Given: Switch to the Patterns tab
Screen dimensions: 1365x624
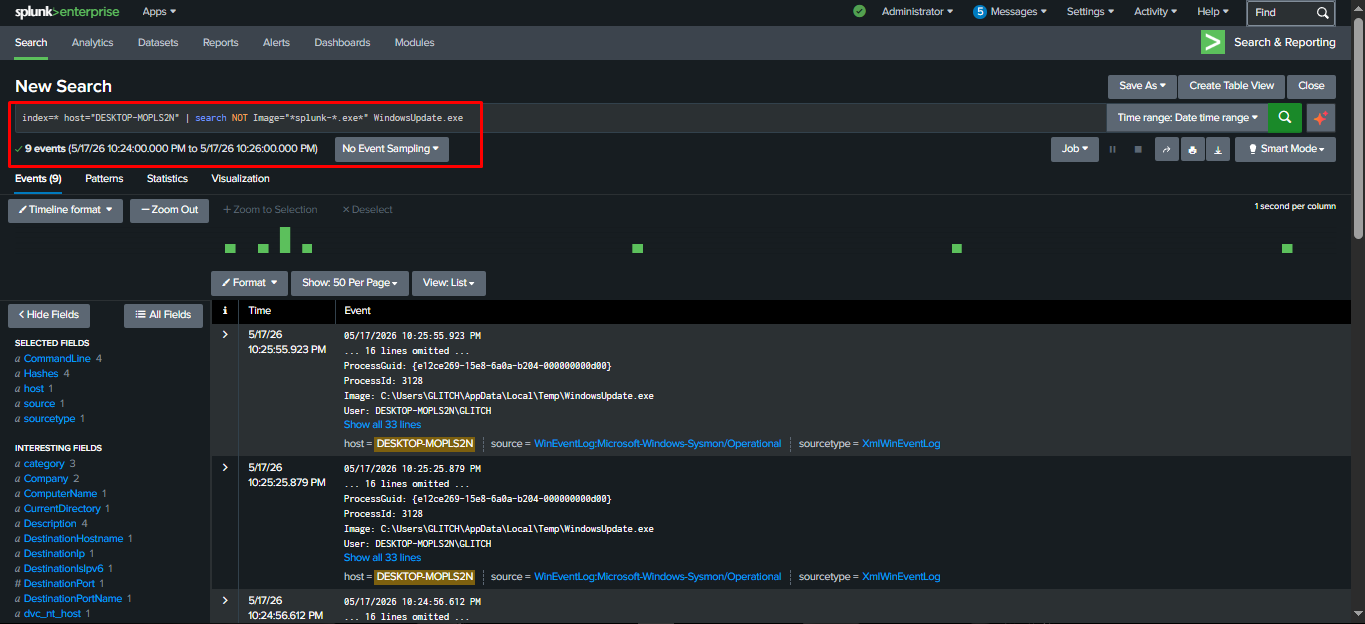Looking at the screenshot, I should (x=104, y=178).
